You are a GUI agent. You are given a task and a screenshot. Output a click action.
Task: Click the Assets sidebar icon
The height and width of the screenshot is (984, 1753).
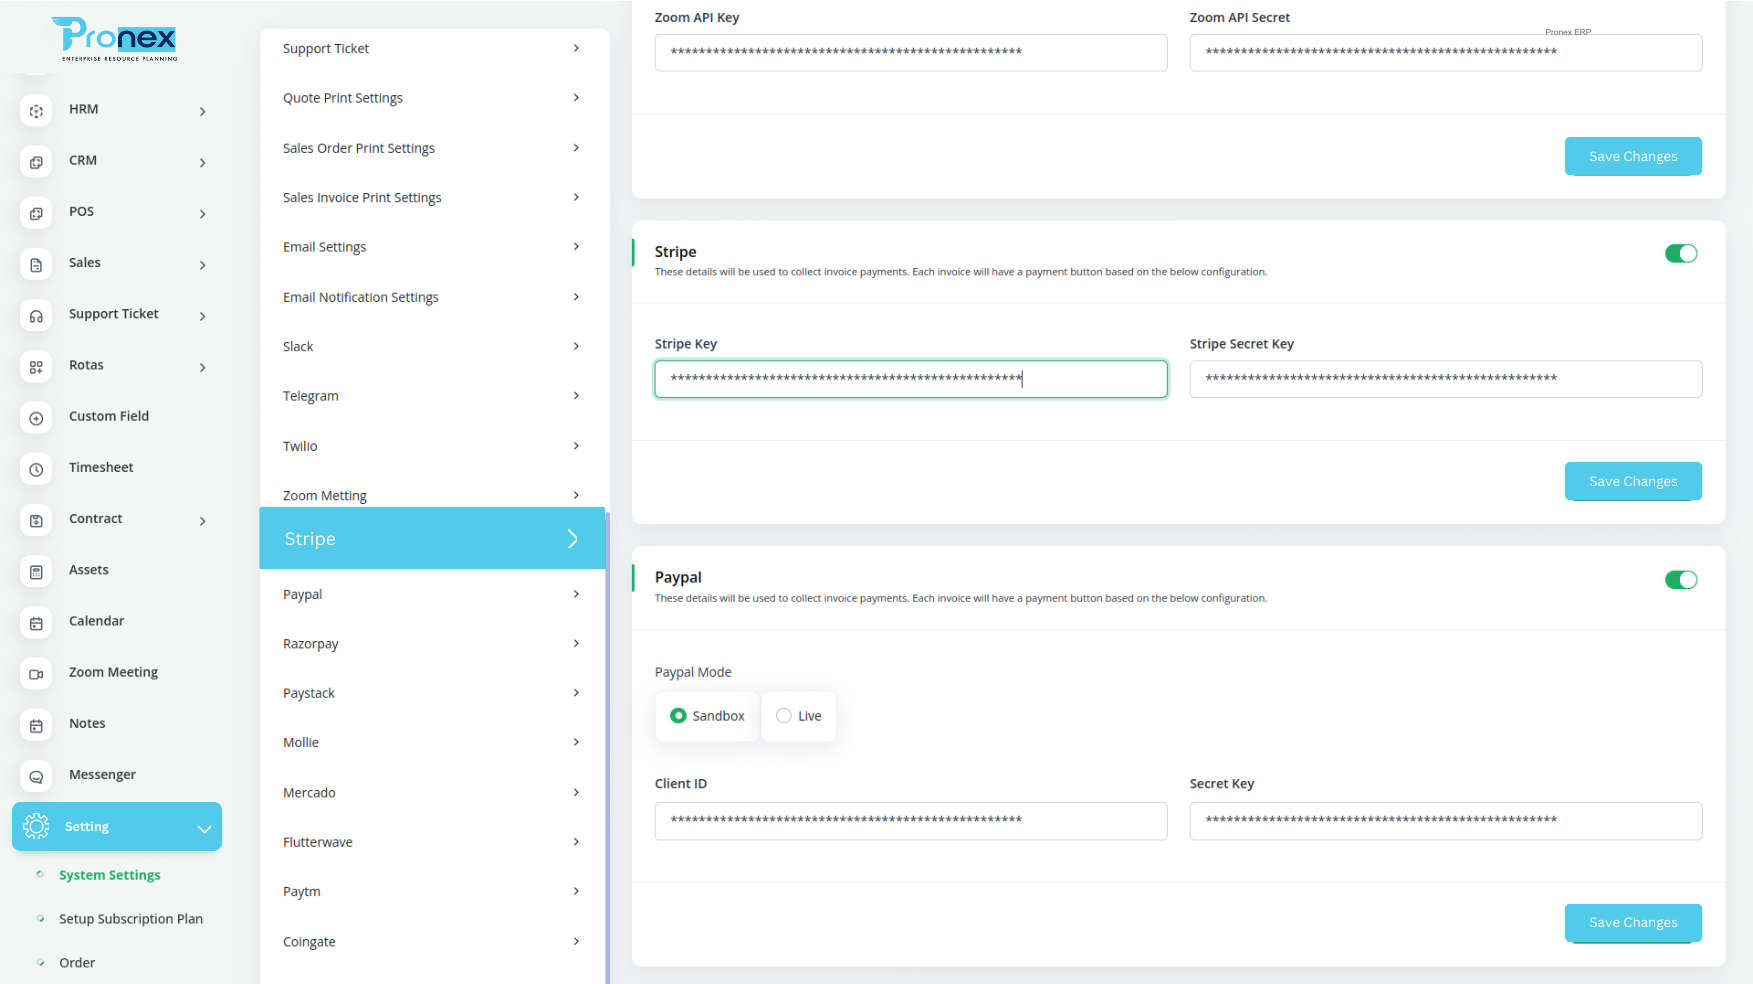[x=36, y=571]
